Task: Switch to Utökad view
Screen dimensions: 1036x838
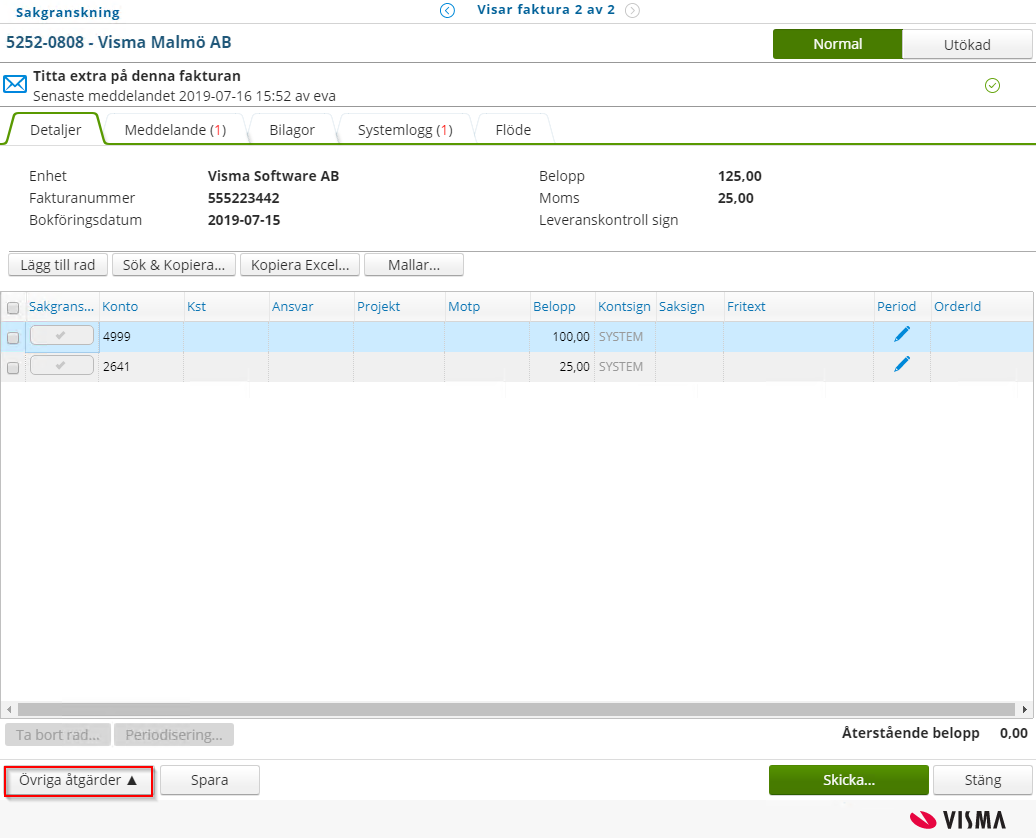Action: pos(967,44)
